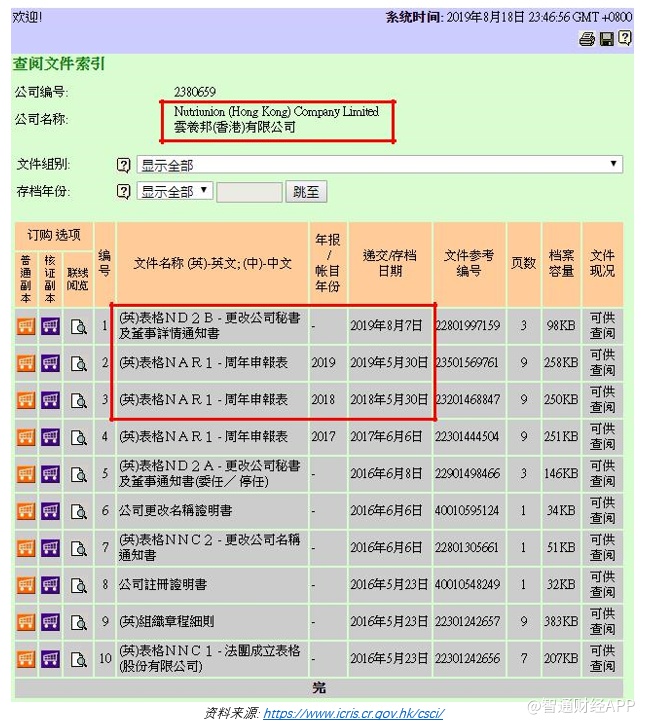Viewport: 645px width, 725px height.
Task: Add certified copy of 2019 annual return
Action: tap(50, 363)
